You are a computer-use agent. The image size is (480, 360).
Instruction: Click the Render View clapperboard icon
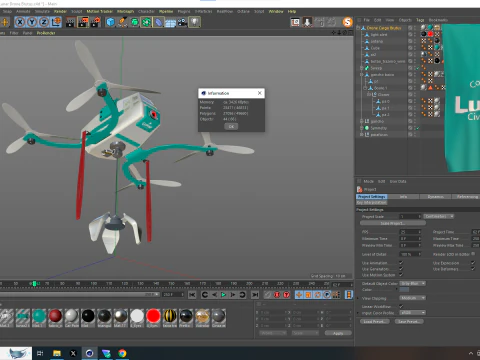coord(70,22)
